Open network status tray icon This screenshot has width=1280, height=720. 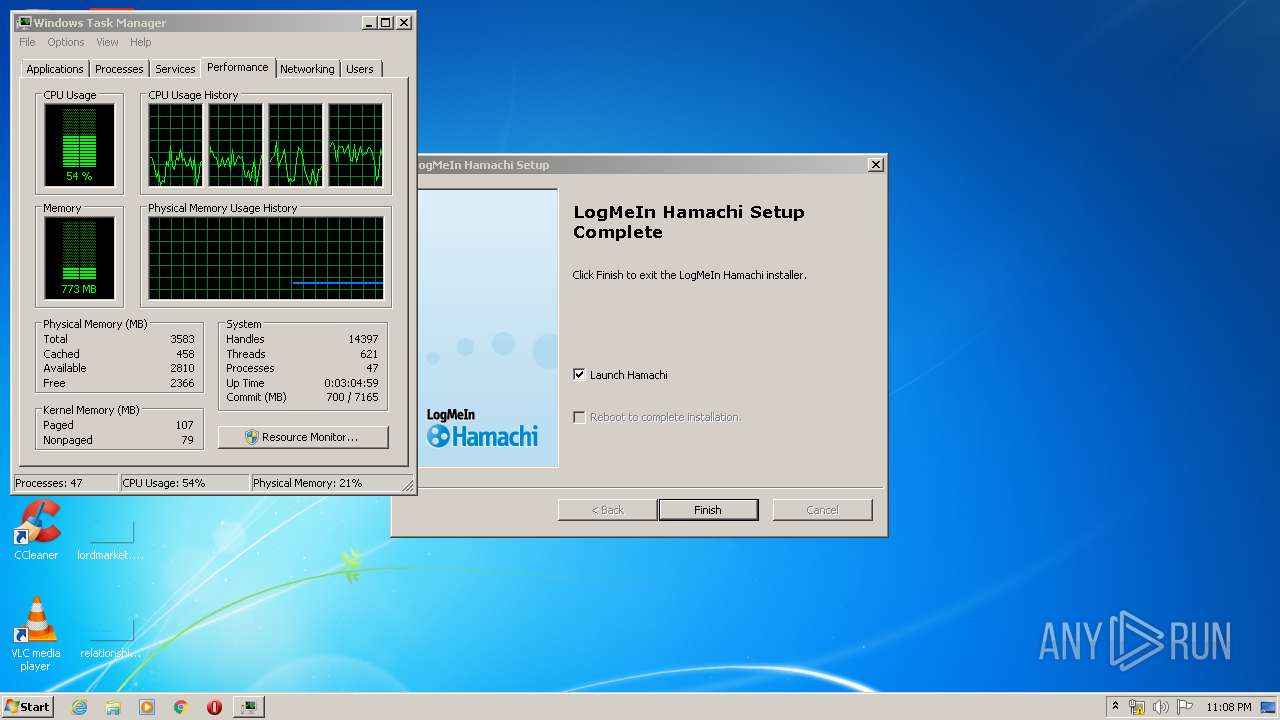point(1137,707)
